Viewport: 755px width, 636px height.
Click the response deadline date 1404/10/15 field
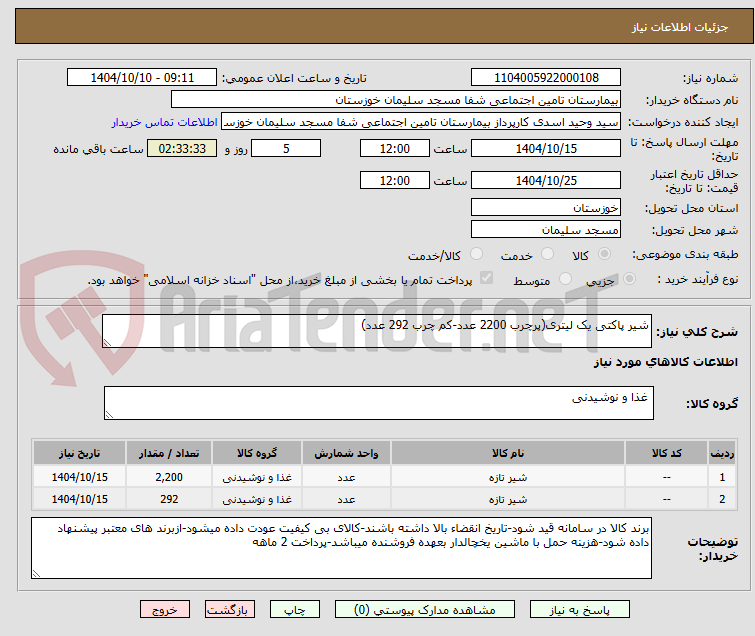pos(546,148)
